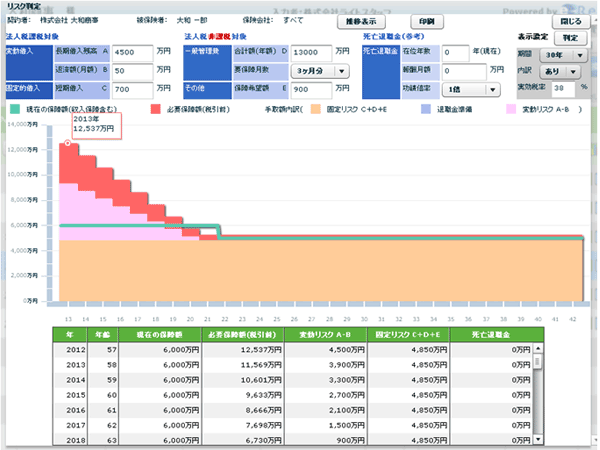Select the 9,633万円 table cell
This screenshot has height=450, width=600.
pos(243,395)
